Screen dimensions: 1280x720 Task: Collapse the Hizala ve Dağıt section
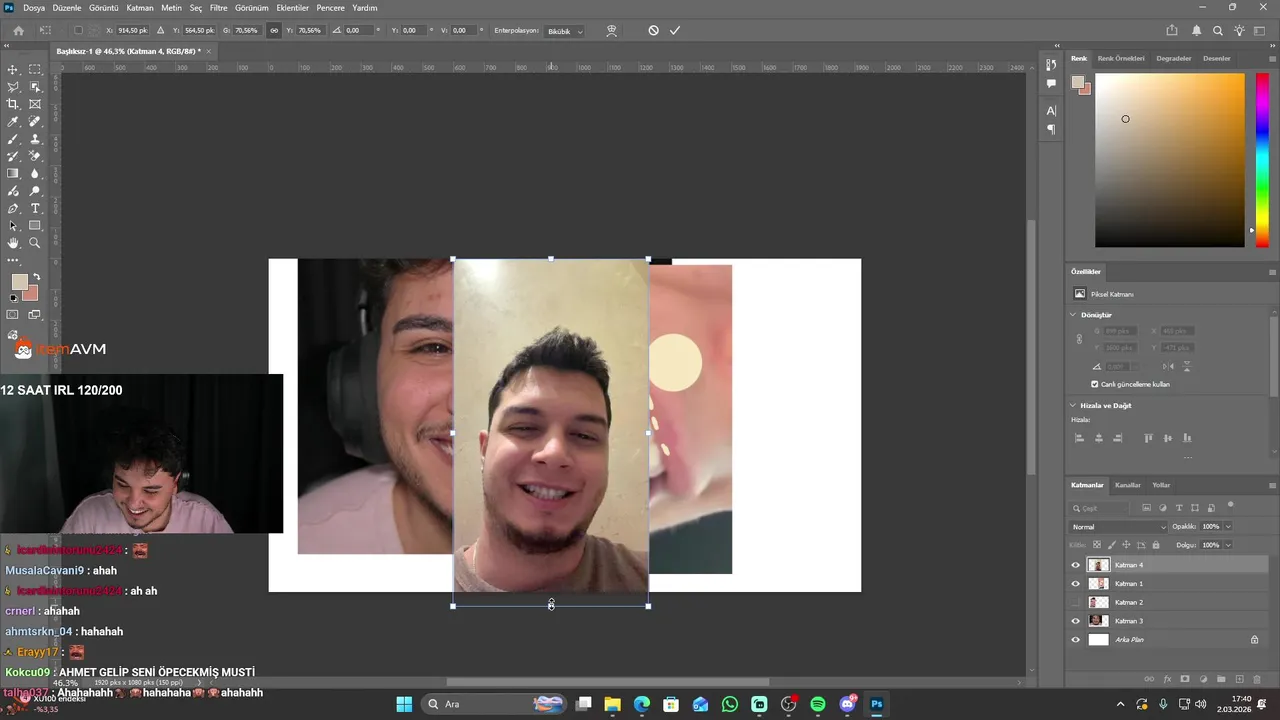(1074, 405)
